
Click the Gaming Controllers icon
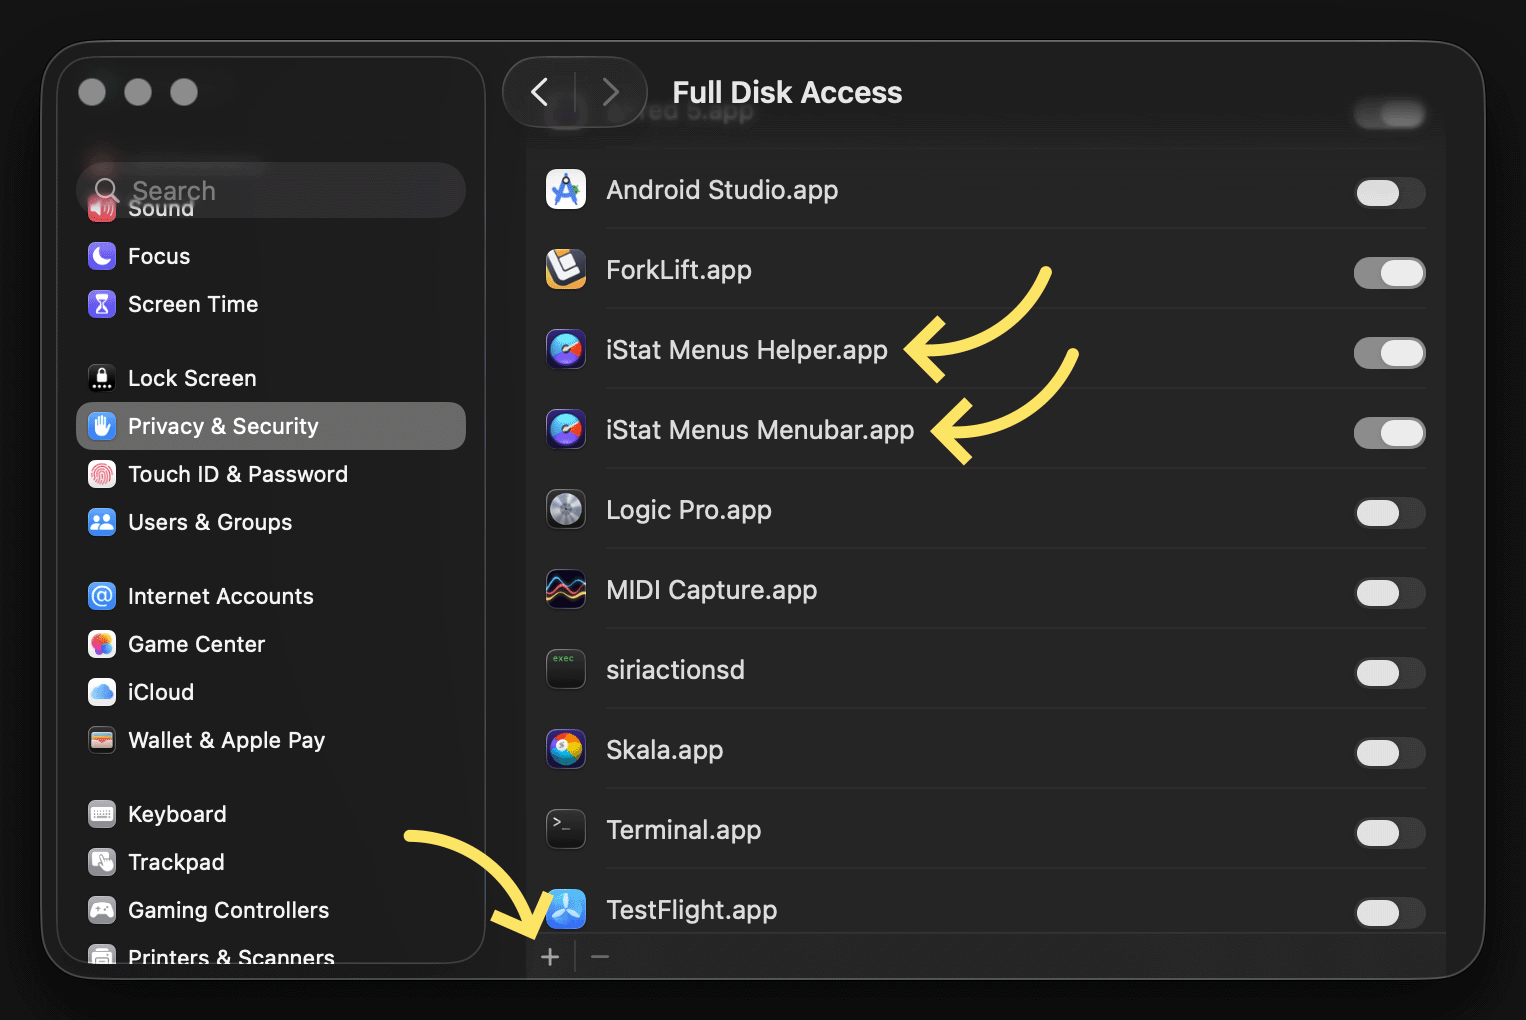pos(102,910)
